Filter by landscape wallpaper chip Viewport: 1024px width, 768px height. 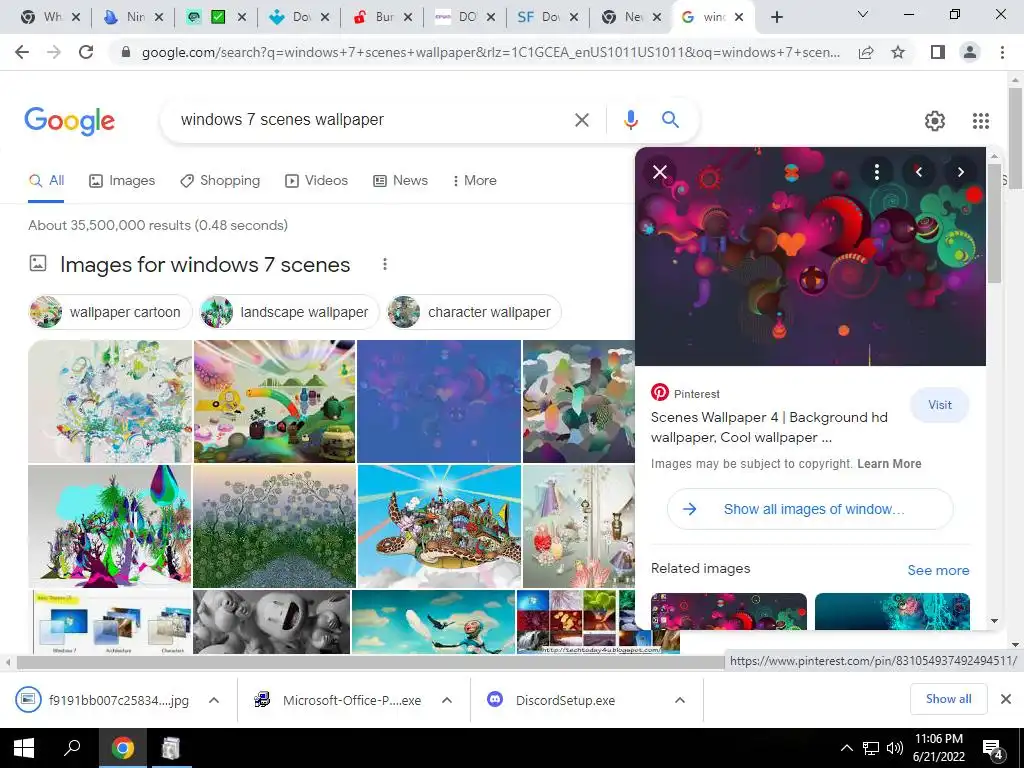coord(290,312)
